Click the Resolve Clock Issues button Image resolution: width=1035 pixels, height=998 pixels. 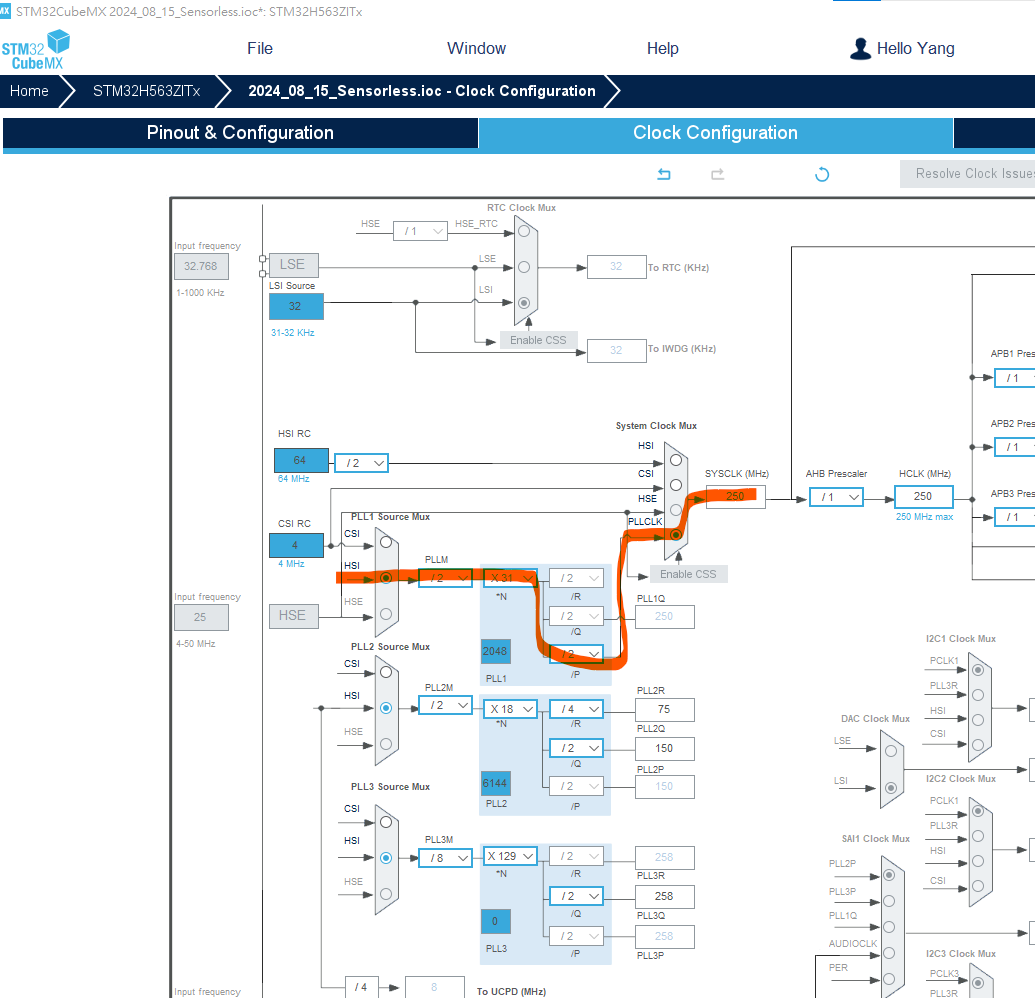(968, 174)
